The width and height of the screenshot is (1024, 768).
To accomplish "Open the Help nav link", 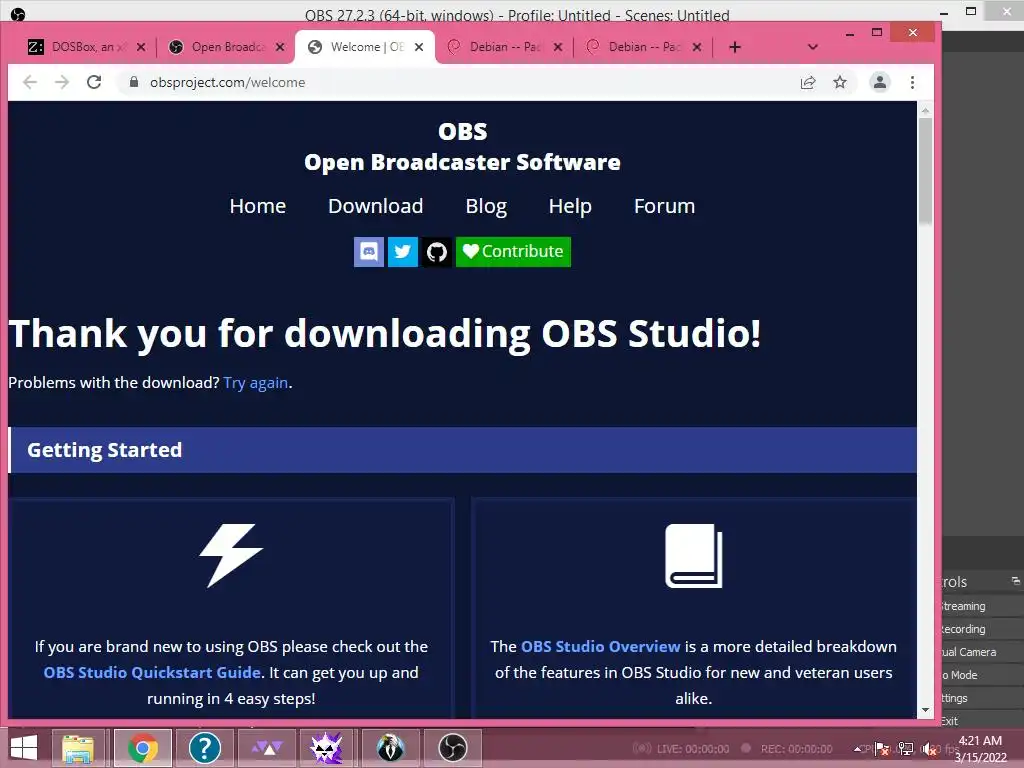I will 570,206.
